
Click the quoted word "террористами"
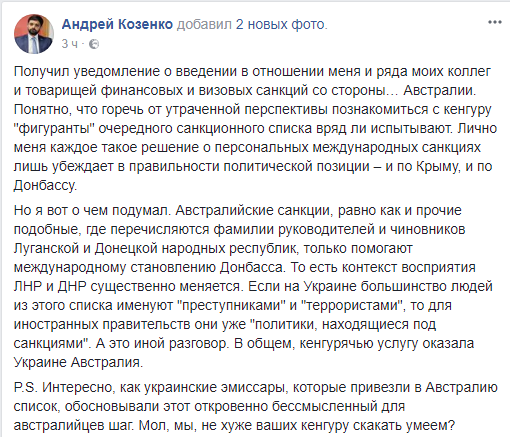point(352,305)
